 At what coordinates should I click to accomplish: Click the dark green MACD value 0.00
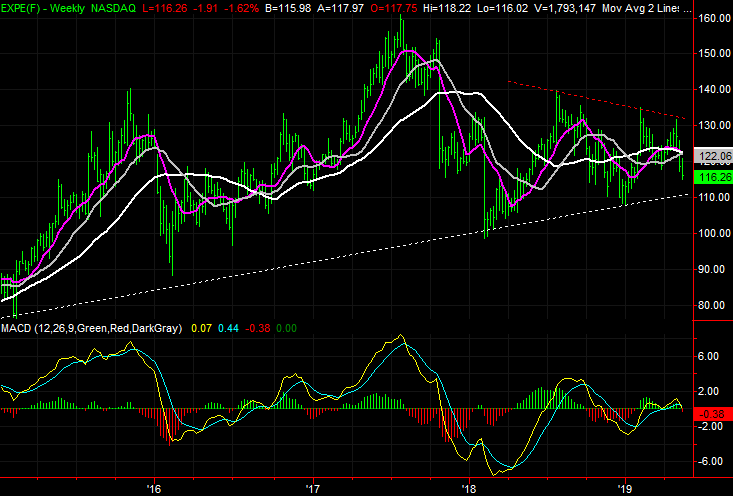(286, 328)
